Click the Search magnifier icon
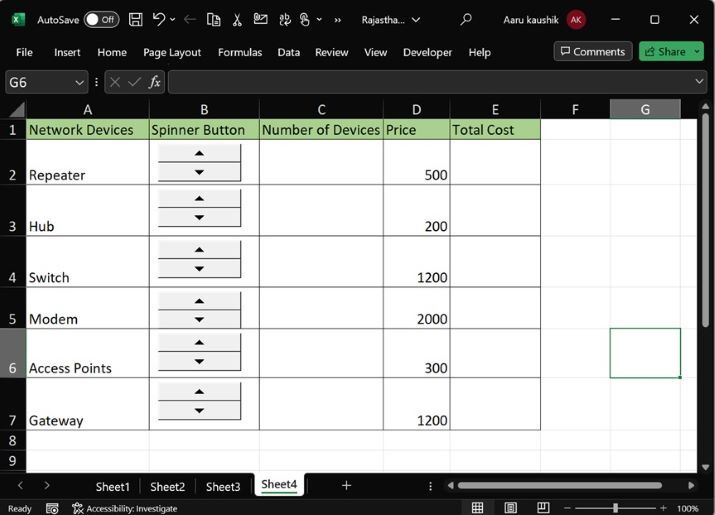The image size is (715, 515). (x=466, y=20)
